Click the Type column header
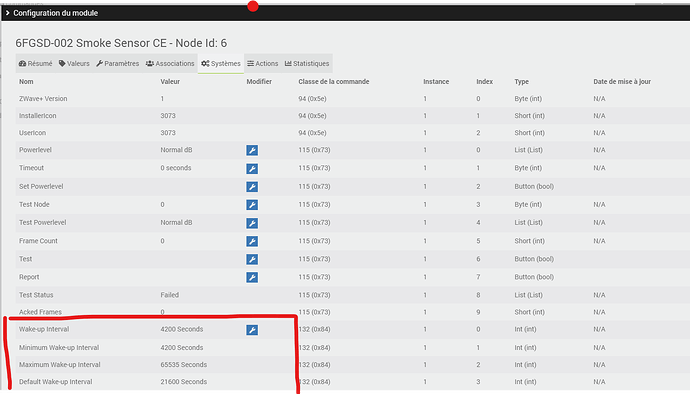The width and height of the screenshot is (690, 394). point(521,81)
